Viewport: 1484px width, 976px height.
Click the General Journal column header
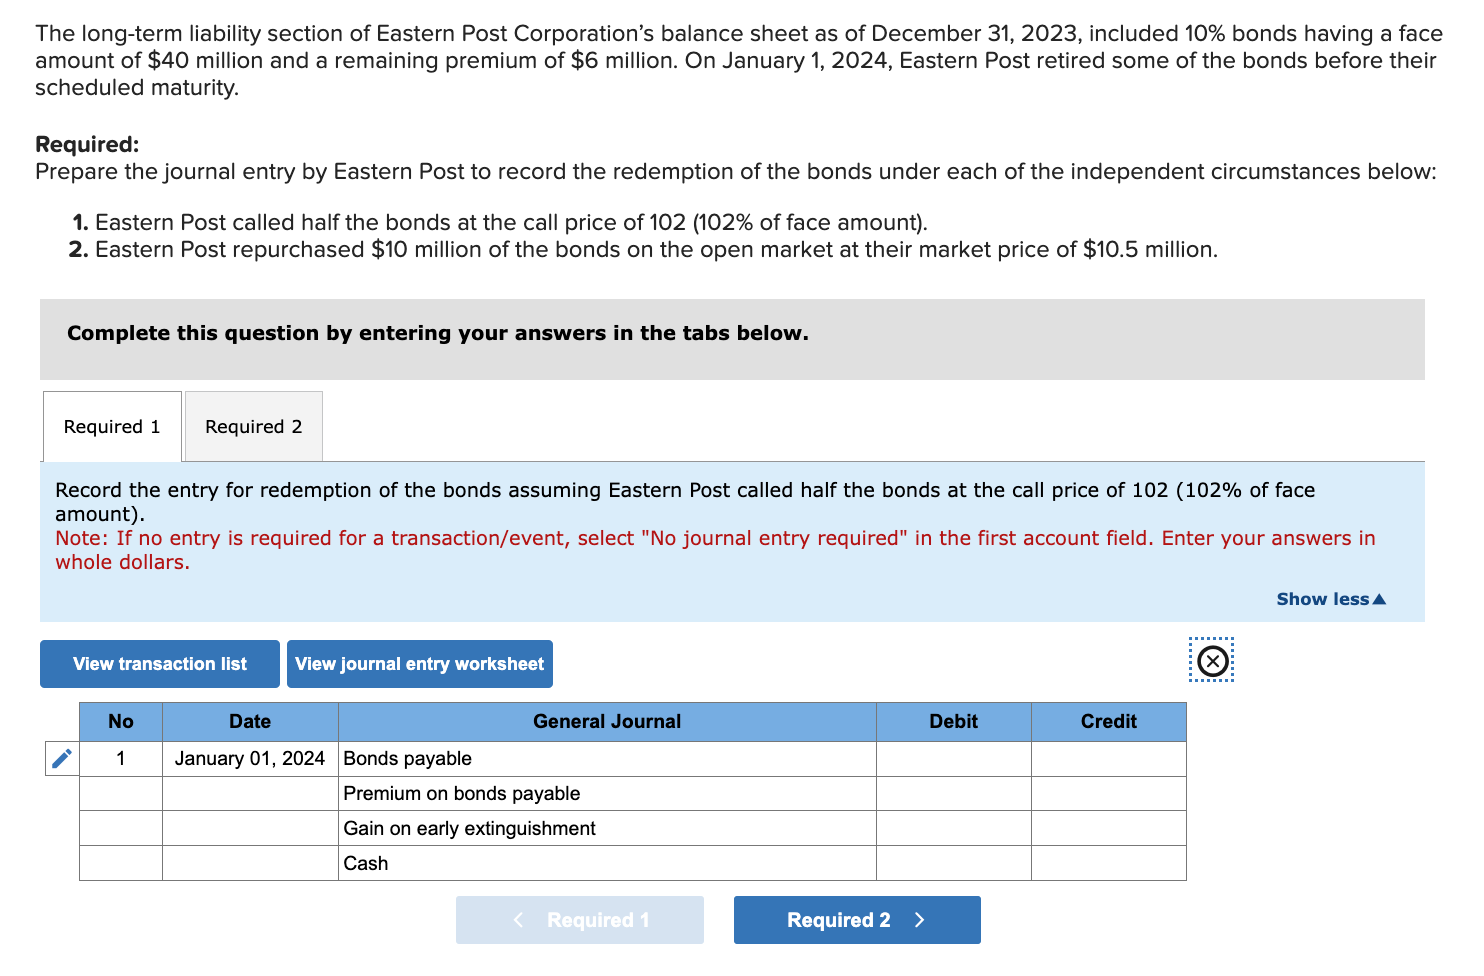[606, 721]
